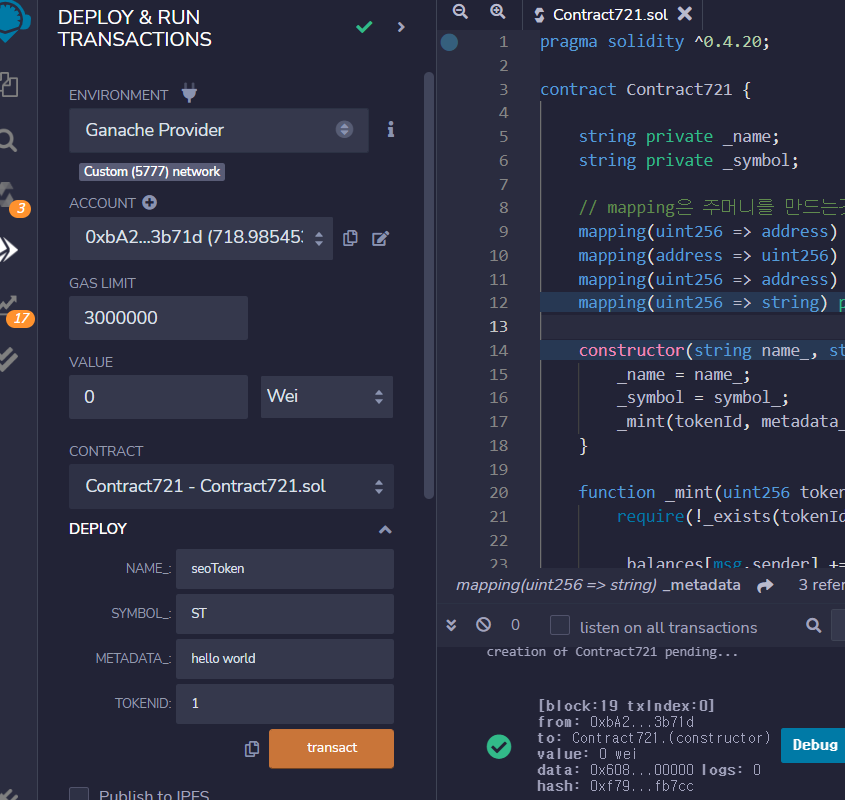Click '_name = name_;' code line
The height and width of the screenshot is (800, 845).
click(x=683, y=375)
